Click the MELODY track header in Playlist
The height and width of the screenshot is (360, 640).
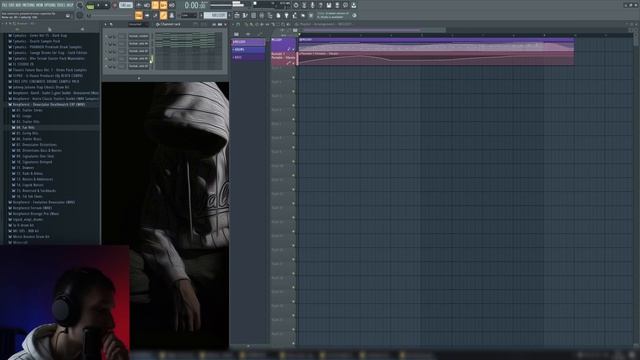[283, 44]
